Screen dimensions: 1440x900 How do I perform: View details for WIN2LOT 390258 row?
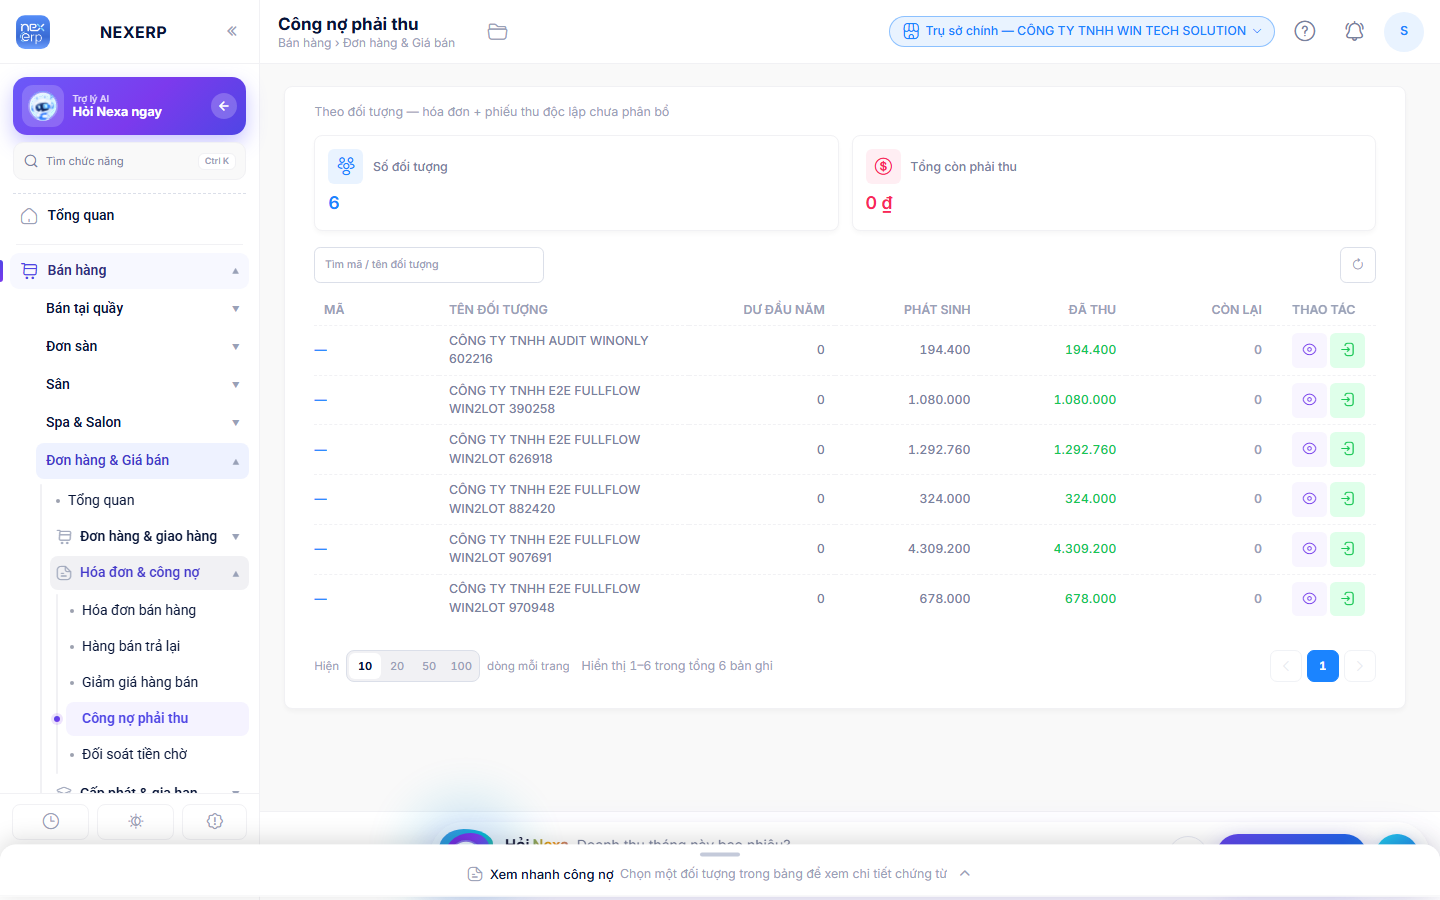click(1309, 400)
